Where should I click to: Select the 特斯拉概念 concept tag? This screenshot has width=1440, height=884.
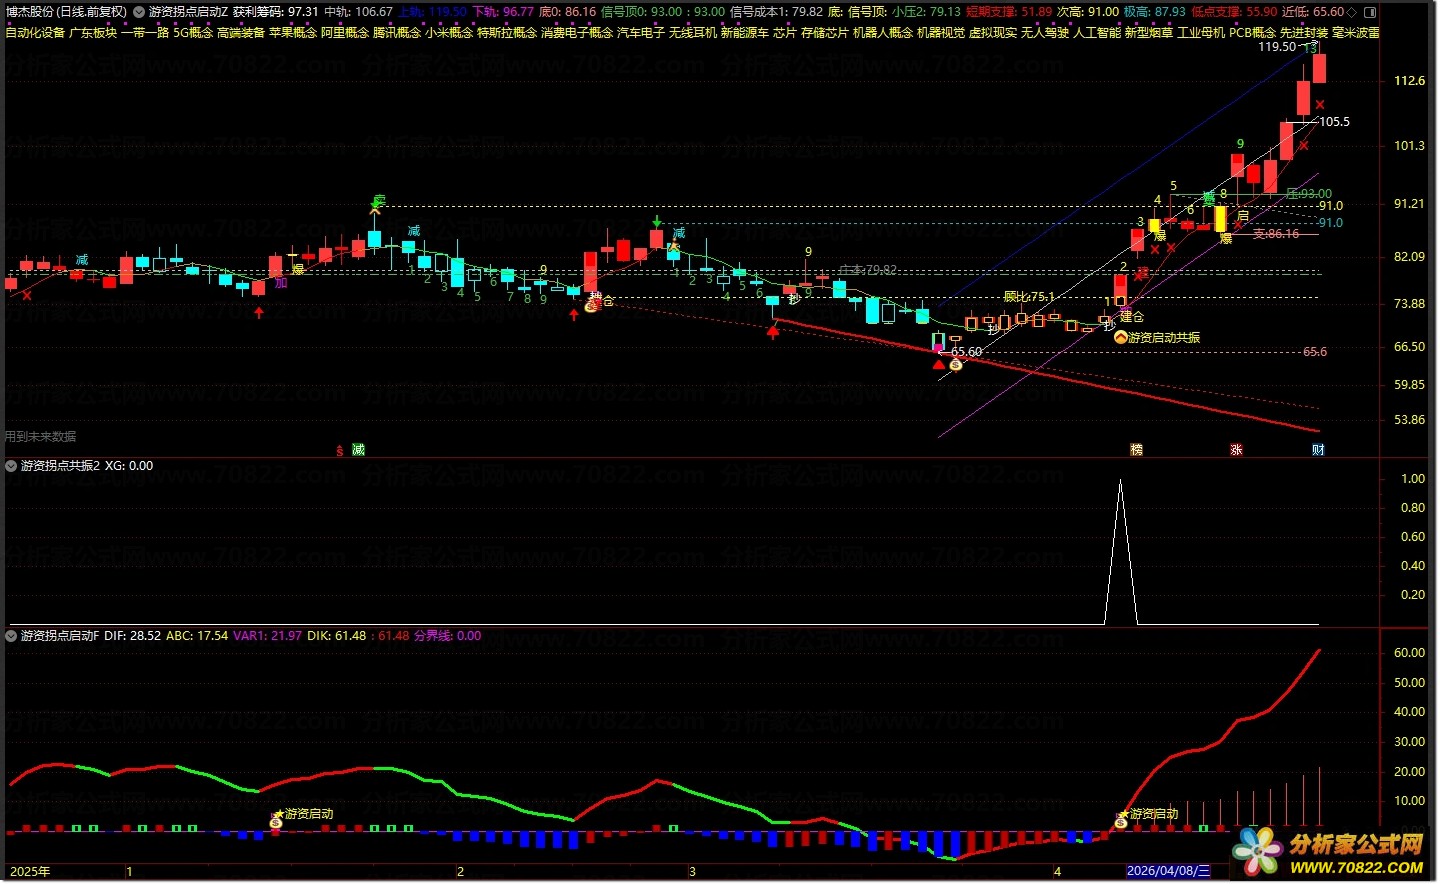pos(507,33)
